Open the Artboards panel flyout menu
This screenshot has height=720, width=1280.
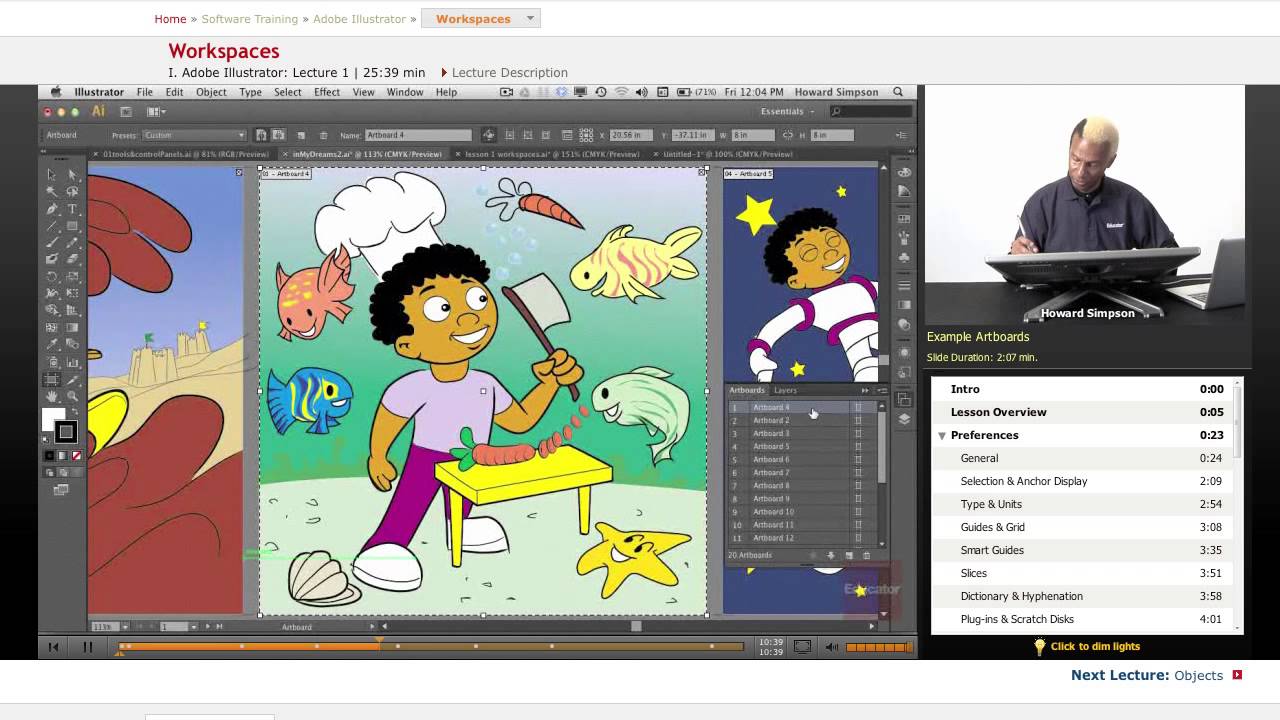pos(881,390)
